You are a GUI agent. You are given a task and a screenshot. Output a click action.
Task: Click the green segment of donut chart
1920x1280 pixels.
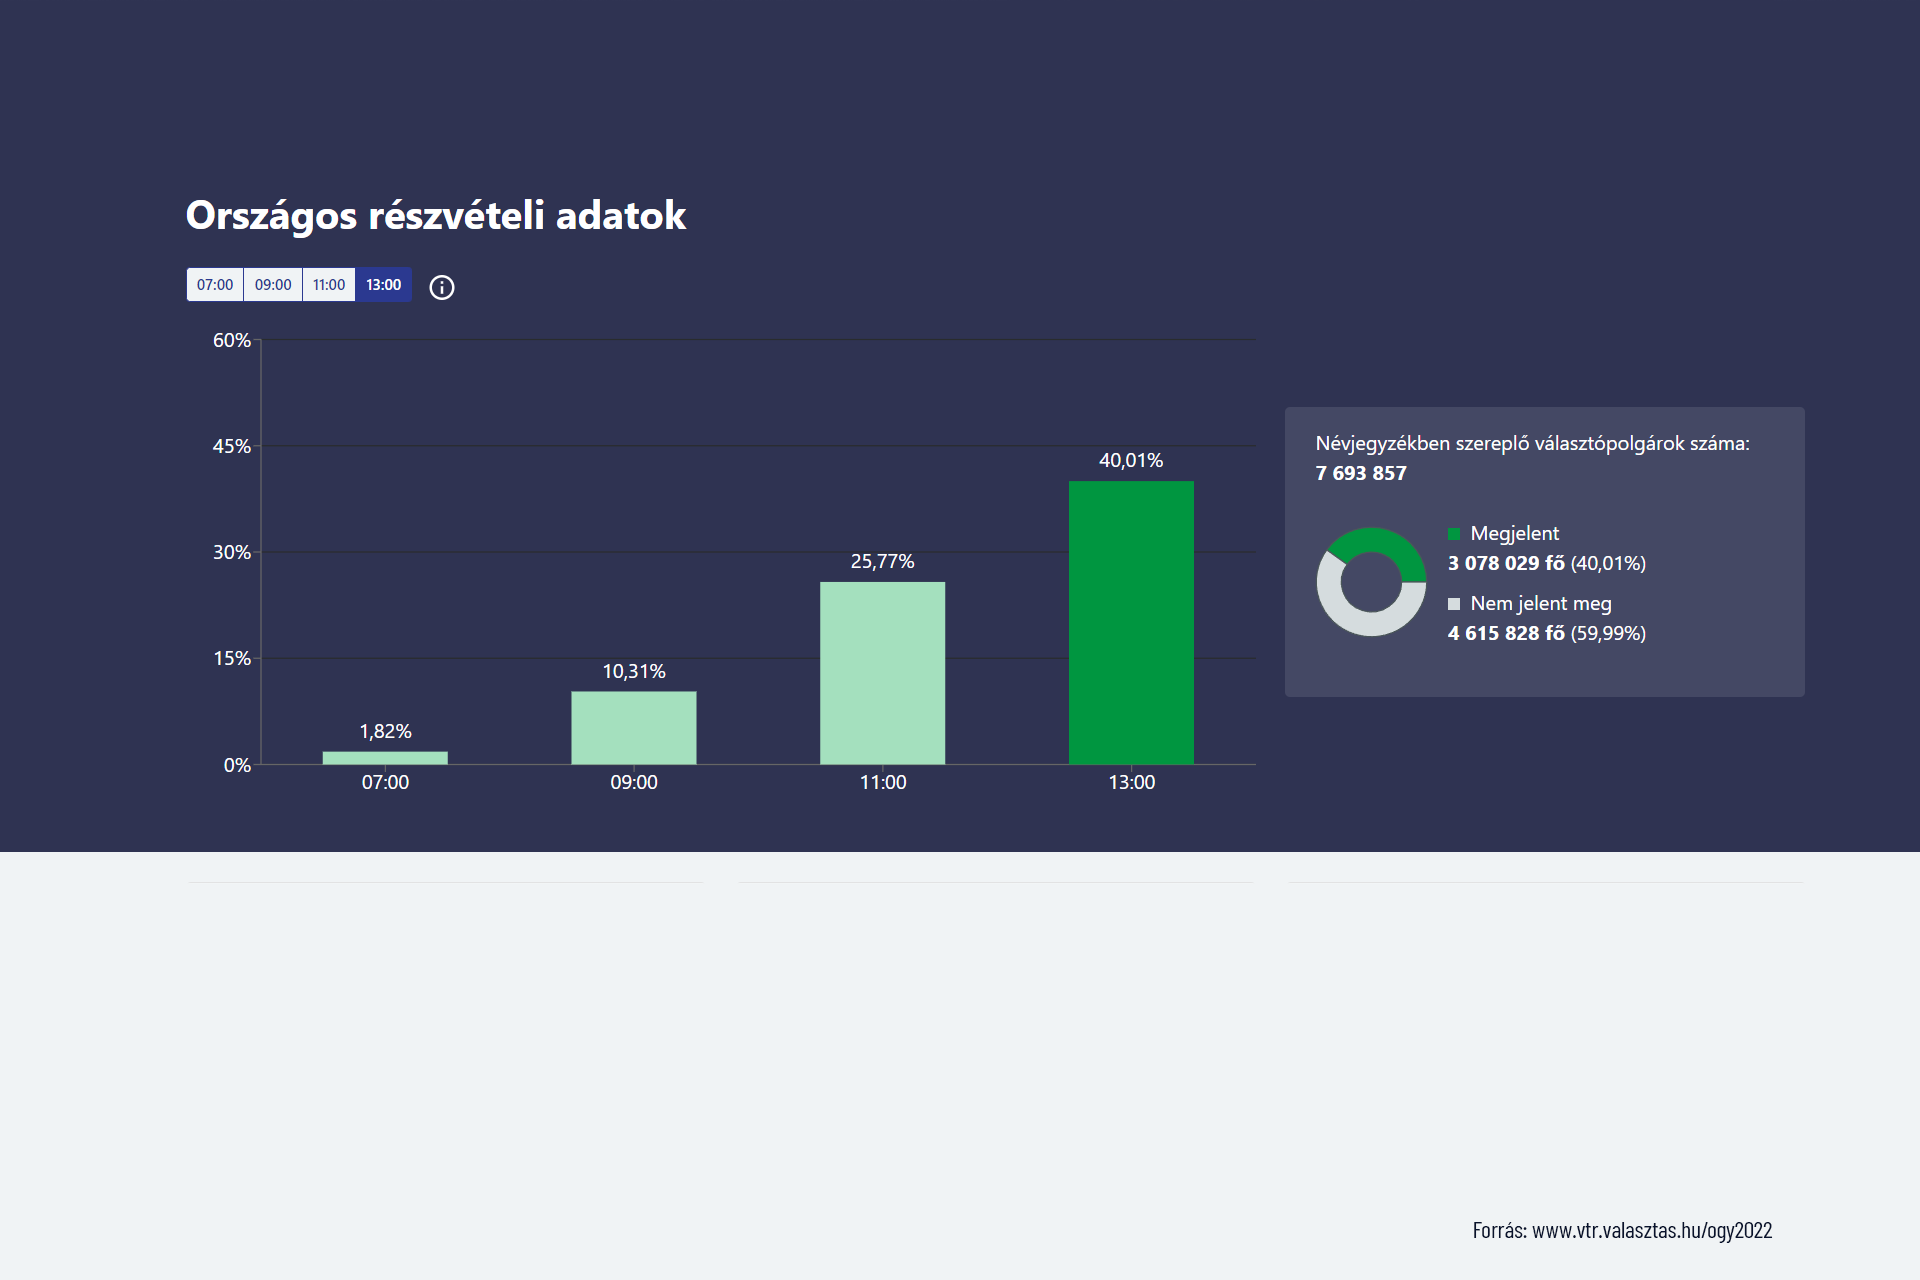point(1385,543)
